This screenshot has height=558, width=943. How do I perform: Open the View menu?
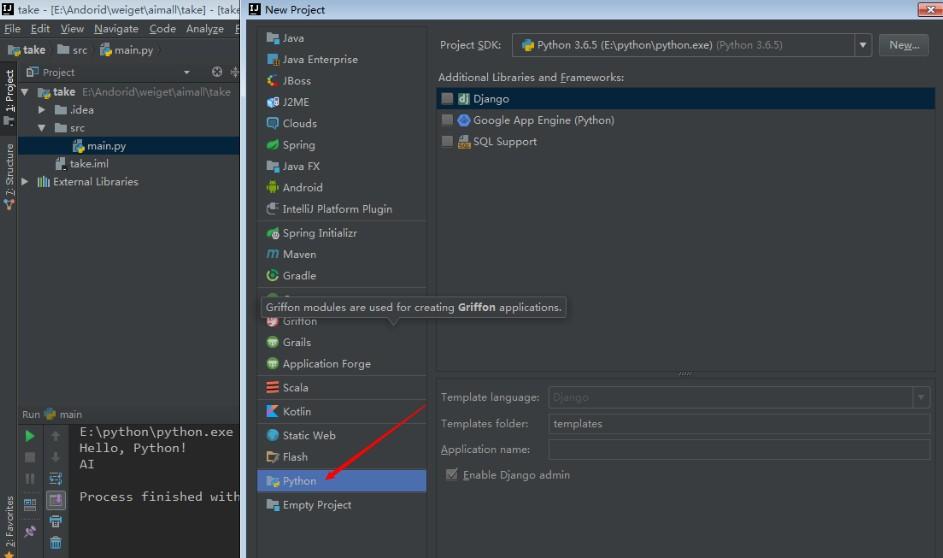(x=72, y=29)
